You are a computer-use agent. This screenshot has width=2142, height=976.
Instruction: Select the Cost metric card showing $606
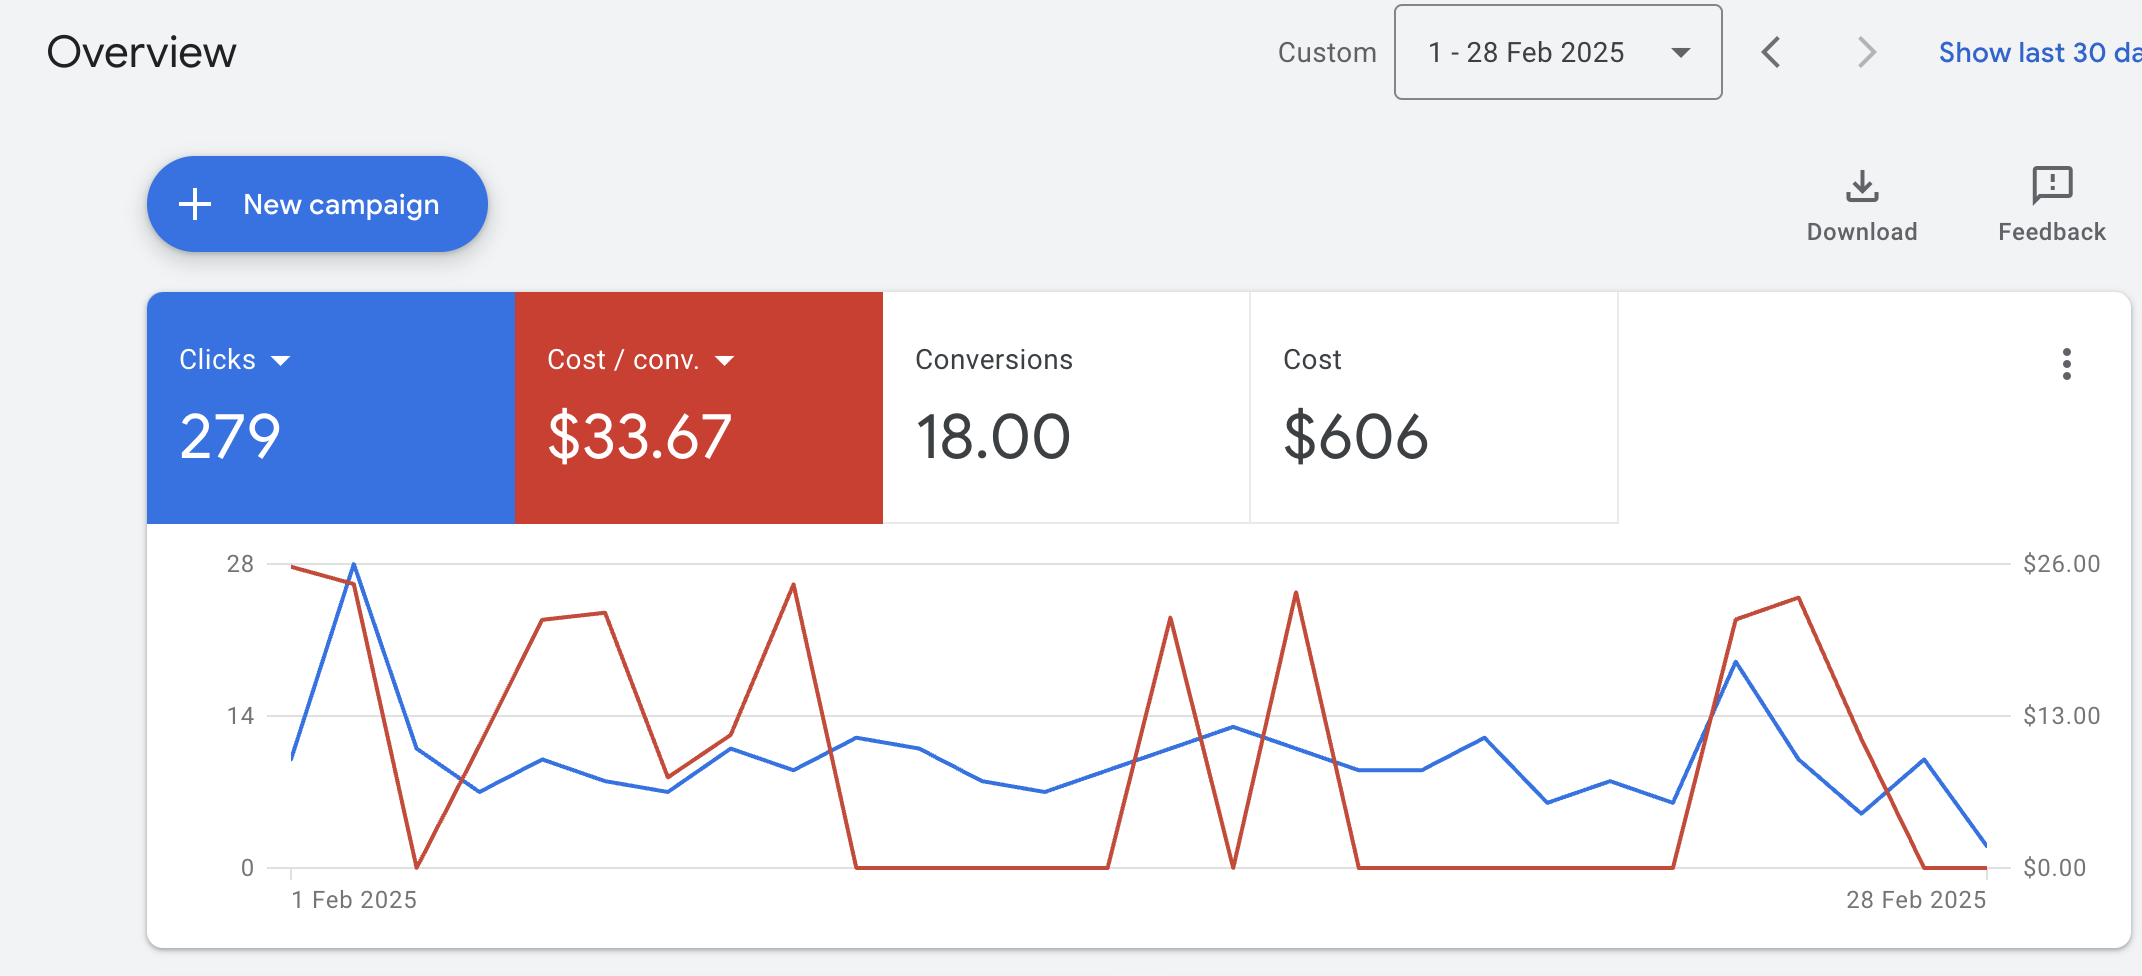1434,407
